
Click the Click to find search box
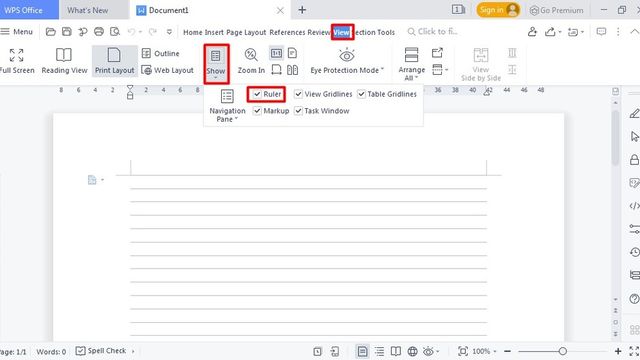tap(433, 31)
